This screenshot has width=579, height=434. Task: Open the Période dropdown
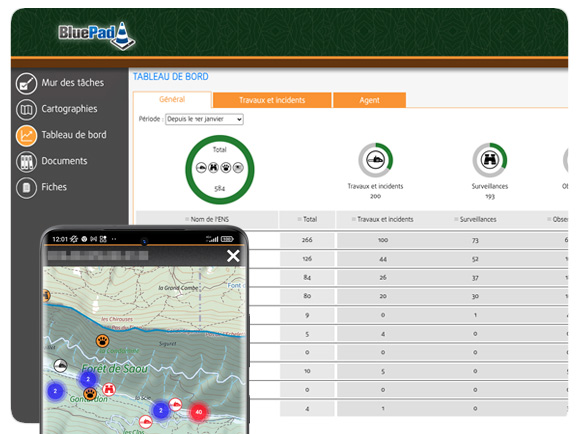click(x=204, y=119)
